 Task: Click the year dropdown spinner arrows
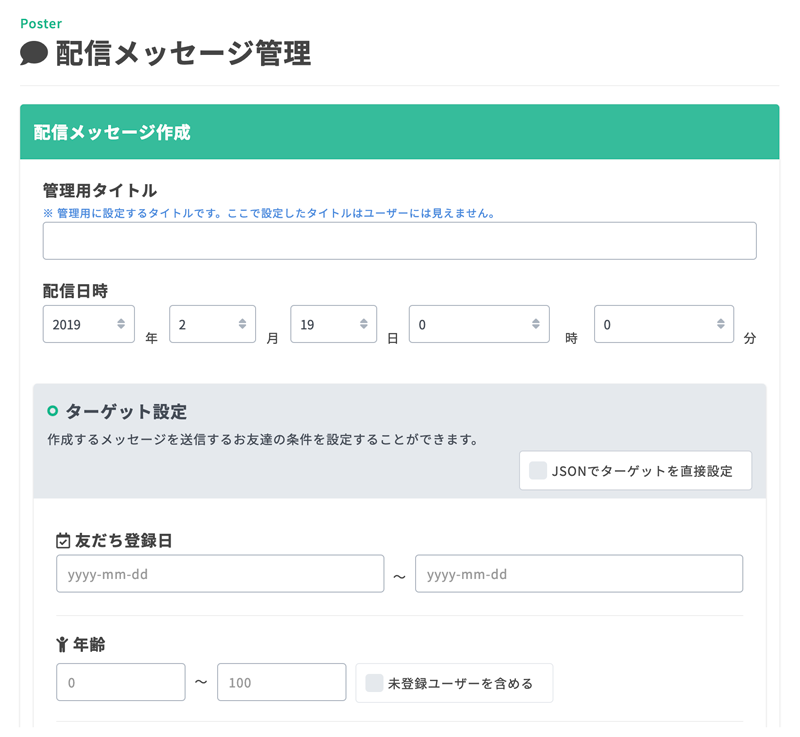point(121,324)
